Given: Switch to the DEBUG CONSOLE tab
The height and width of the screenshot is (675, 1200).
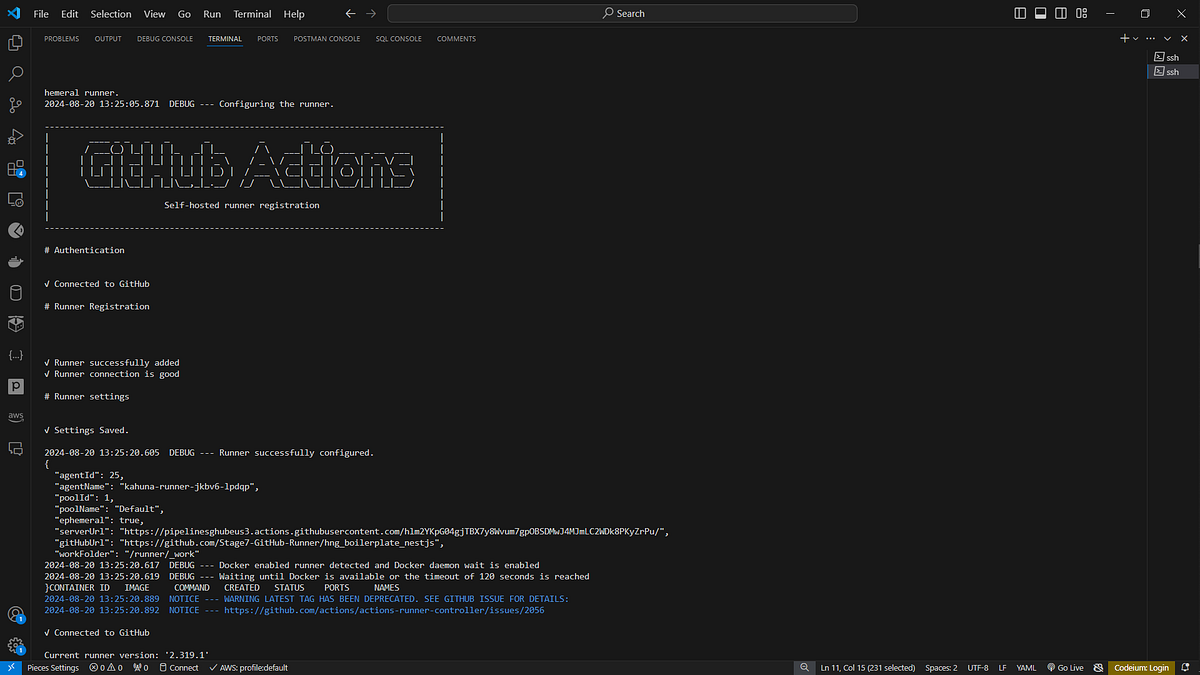Looking at the screenshot, I should (x=165, y=39).
